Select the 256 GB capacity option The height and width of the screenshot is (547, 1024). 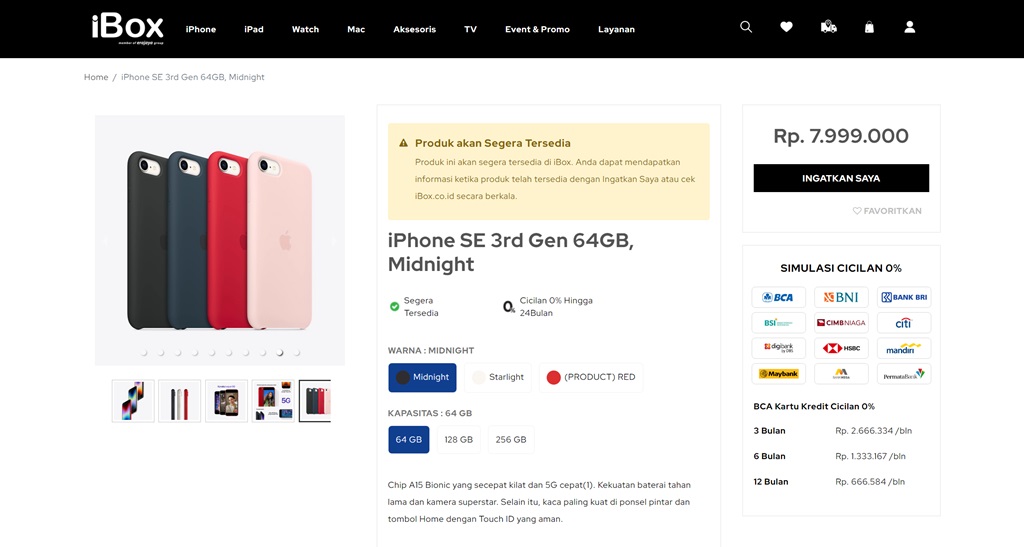(510, 439)
